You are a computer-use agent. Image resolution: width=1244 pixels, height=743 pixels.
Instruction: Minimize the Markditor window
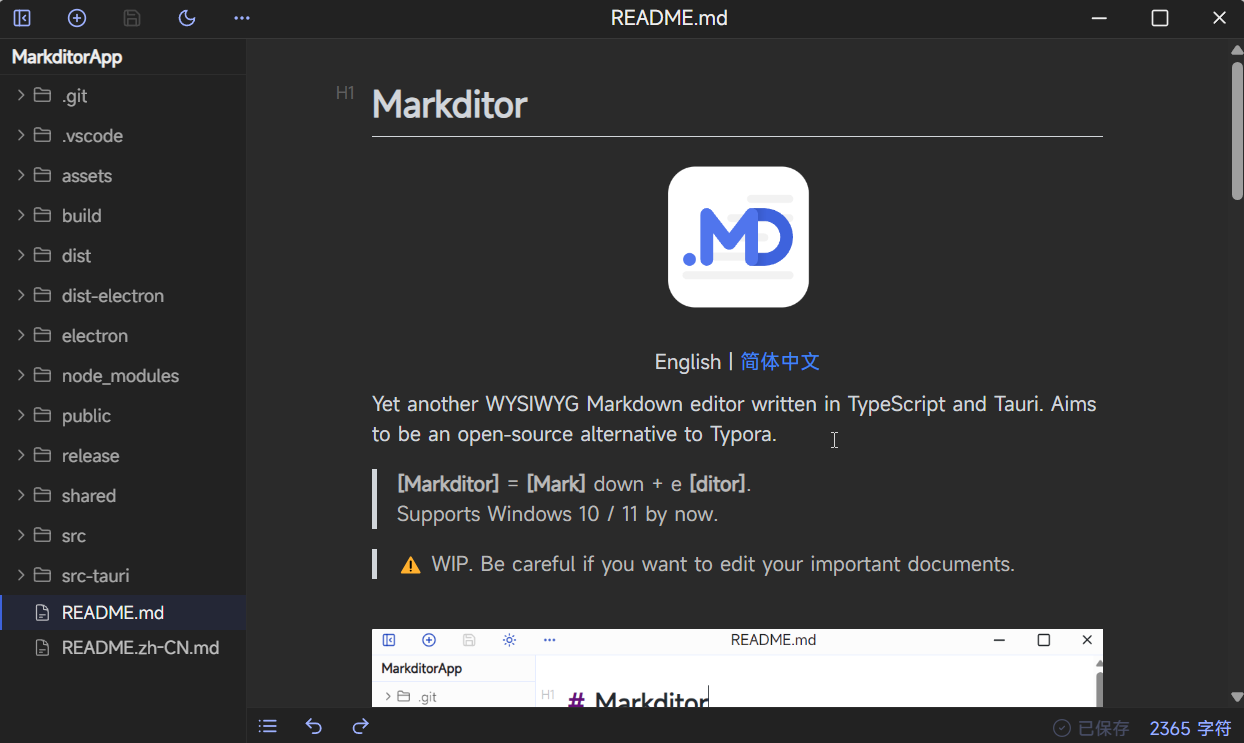click(x=1100, y=18)
